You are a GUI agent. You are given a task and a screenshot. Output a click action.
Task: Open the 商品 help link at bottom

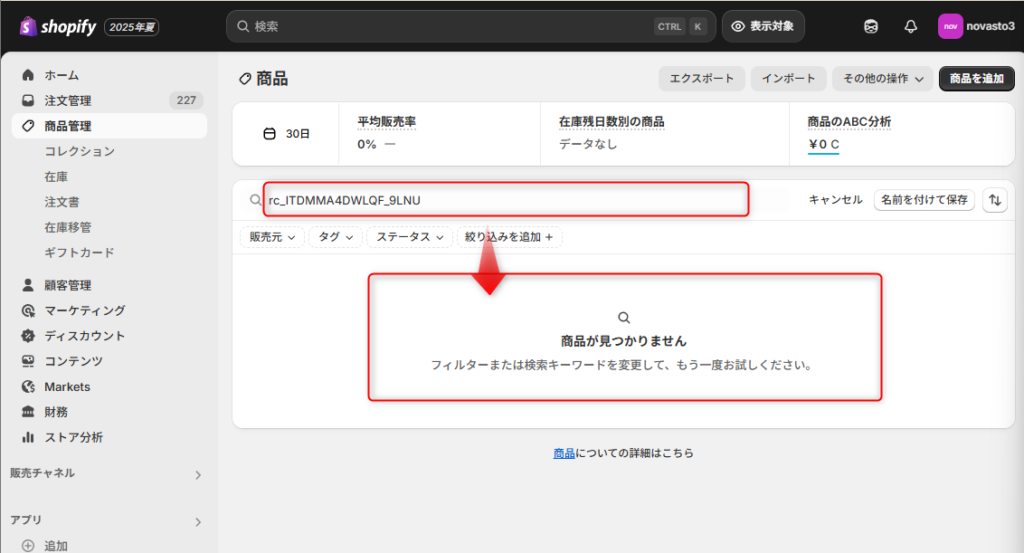coord(564,453)
